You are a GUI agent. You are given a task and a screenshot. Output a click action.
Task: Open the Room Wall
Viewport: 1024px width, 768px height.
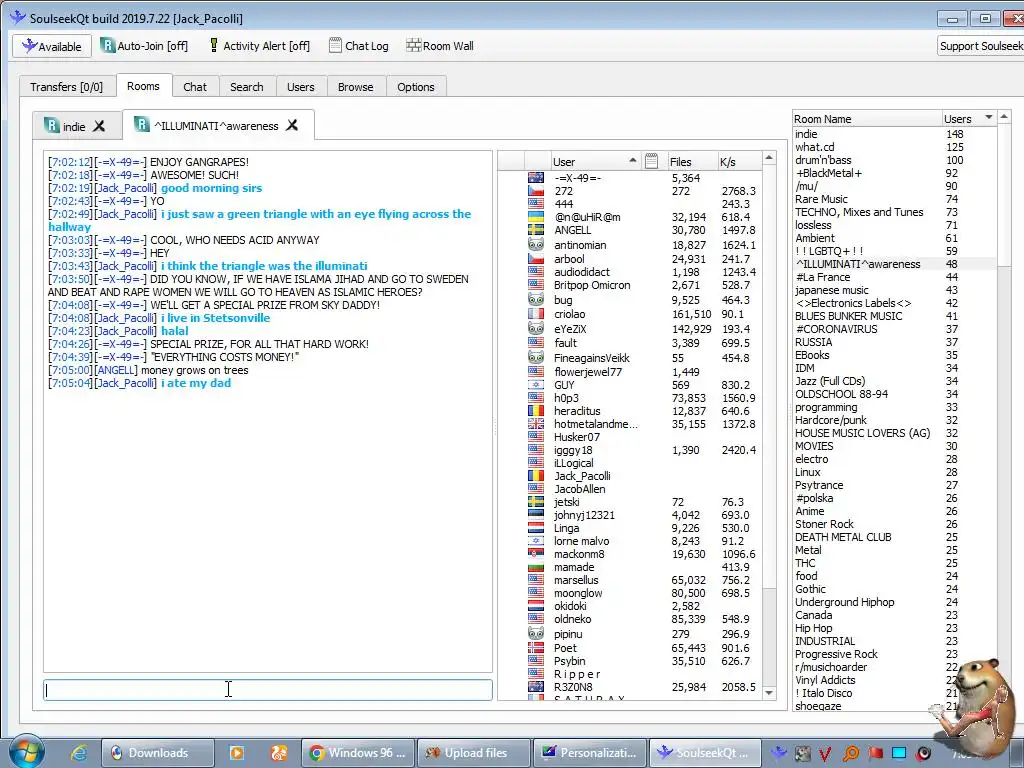[440, 46]
